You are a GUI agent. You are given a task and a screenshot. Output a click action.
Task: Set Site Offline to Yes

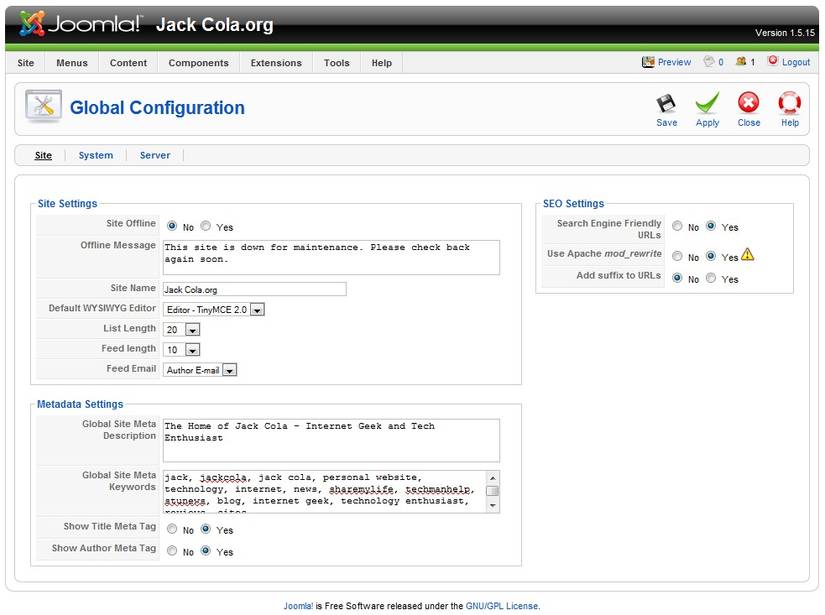click(206, 226)
